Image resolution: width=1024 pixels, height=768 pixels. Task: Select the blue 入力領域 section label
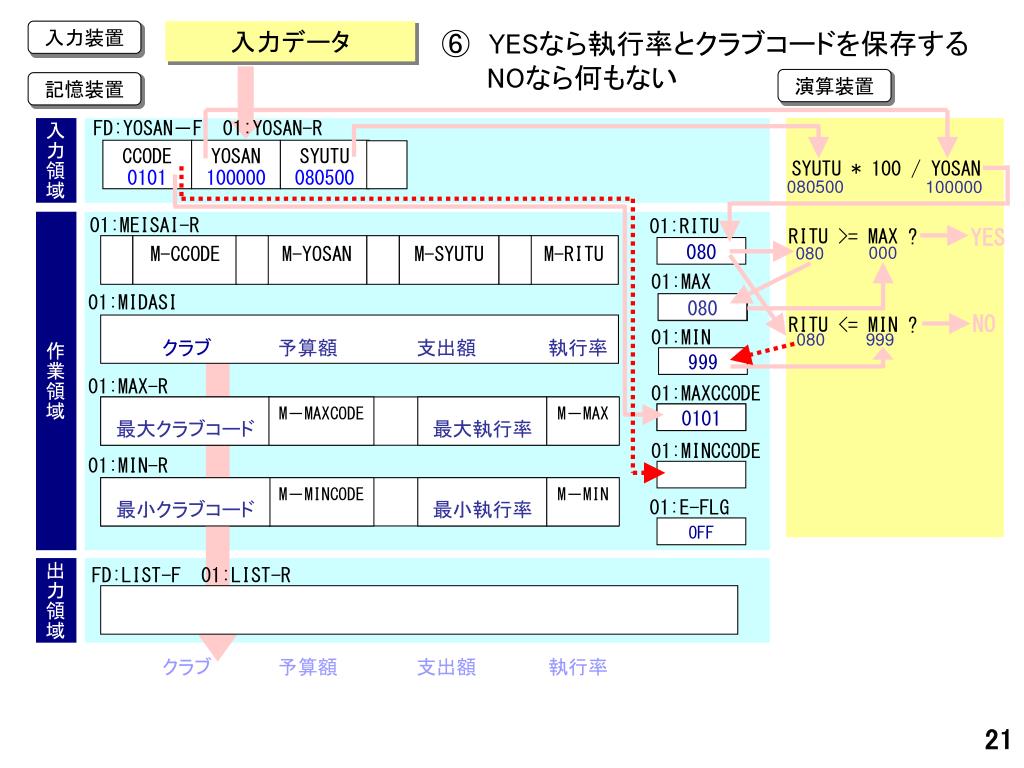(x=56, y=160)
